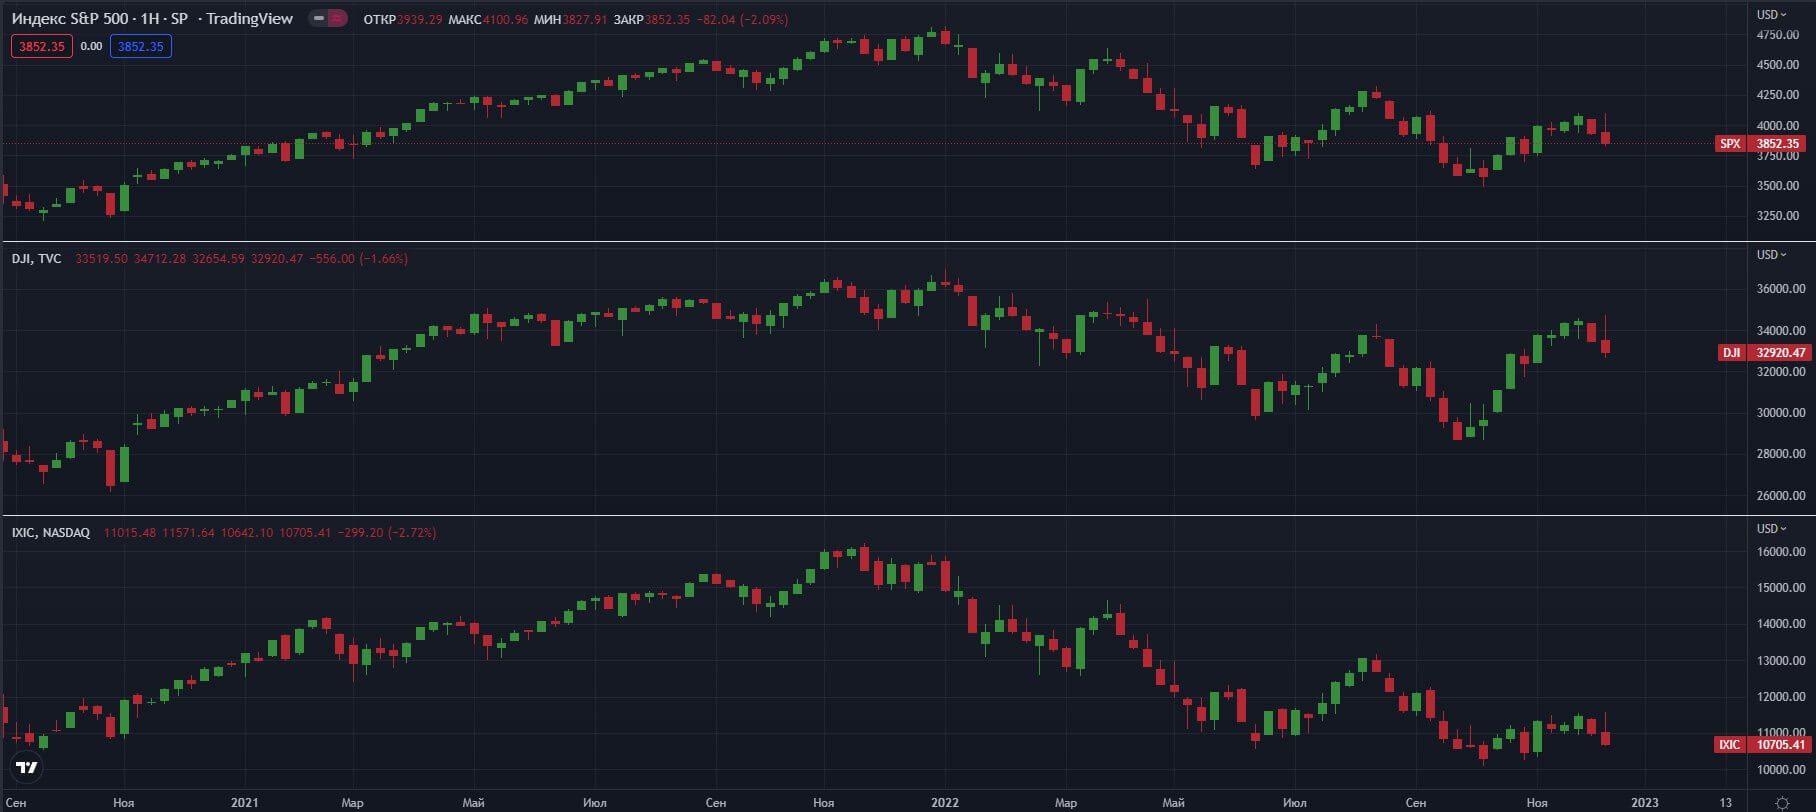Screen dimensions: 1816x812
Task: Click the 26000.00 level on DJI price scale
Action: (x=1781, y=495)
